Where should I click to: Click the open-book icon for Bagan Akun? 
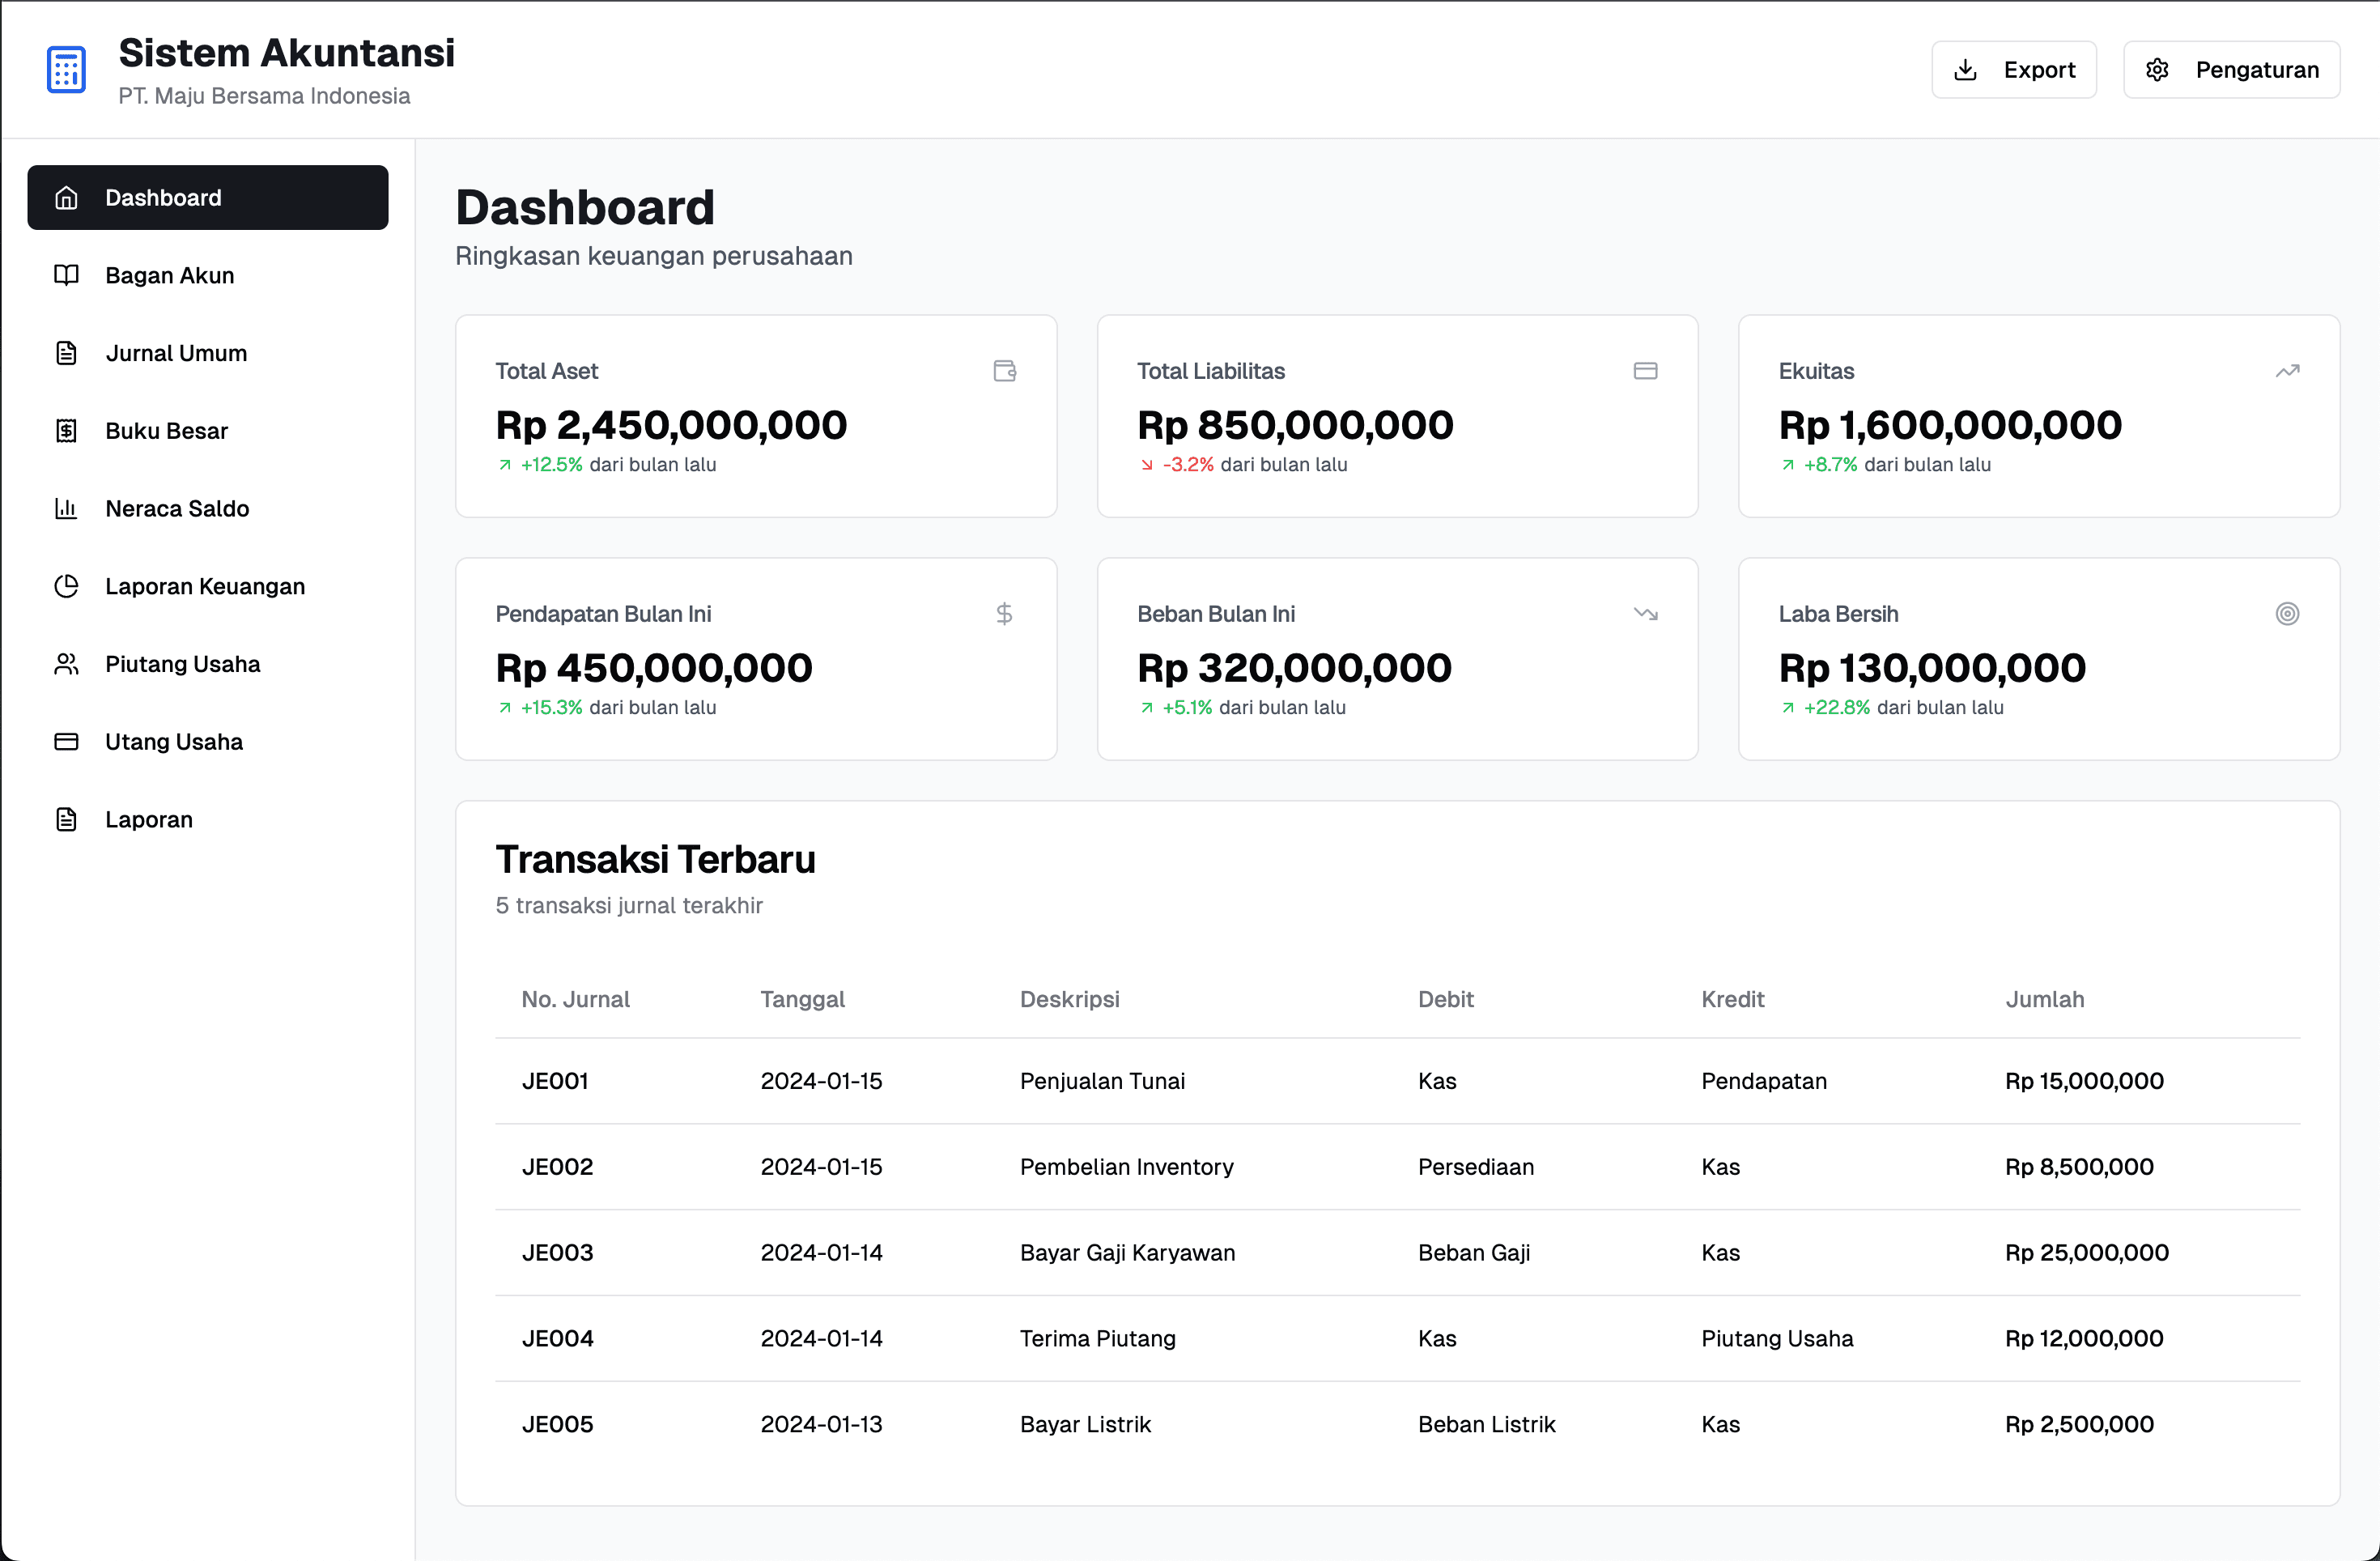[x=66, y=275]
